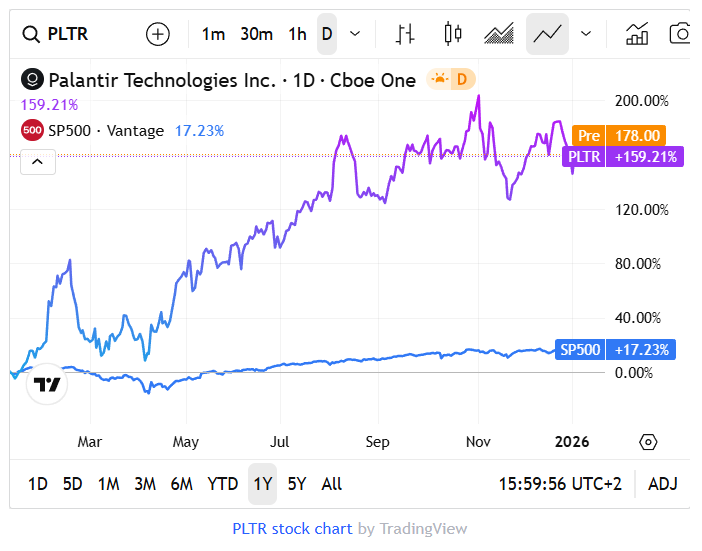Select the D daily interval
This screenshot has width=702, height=551.
click(326, 34)
